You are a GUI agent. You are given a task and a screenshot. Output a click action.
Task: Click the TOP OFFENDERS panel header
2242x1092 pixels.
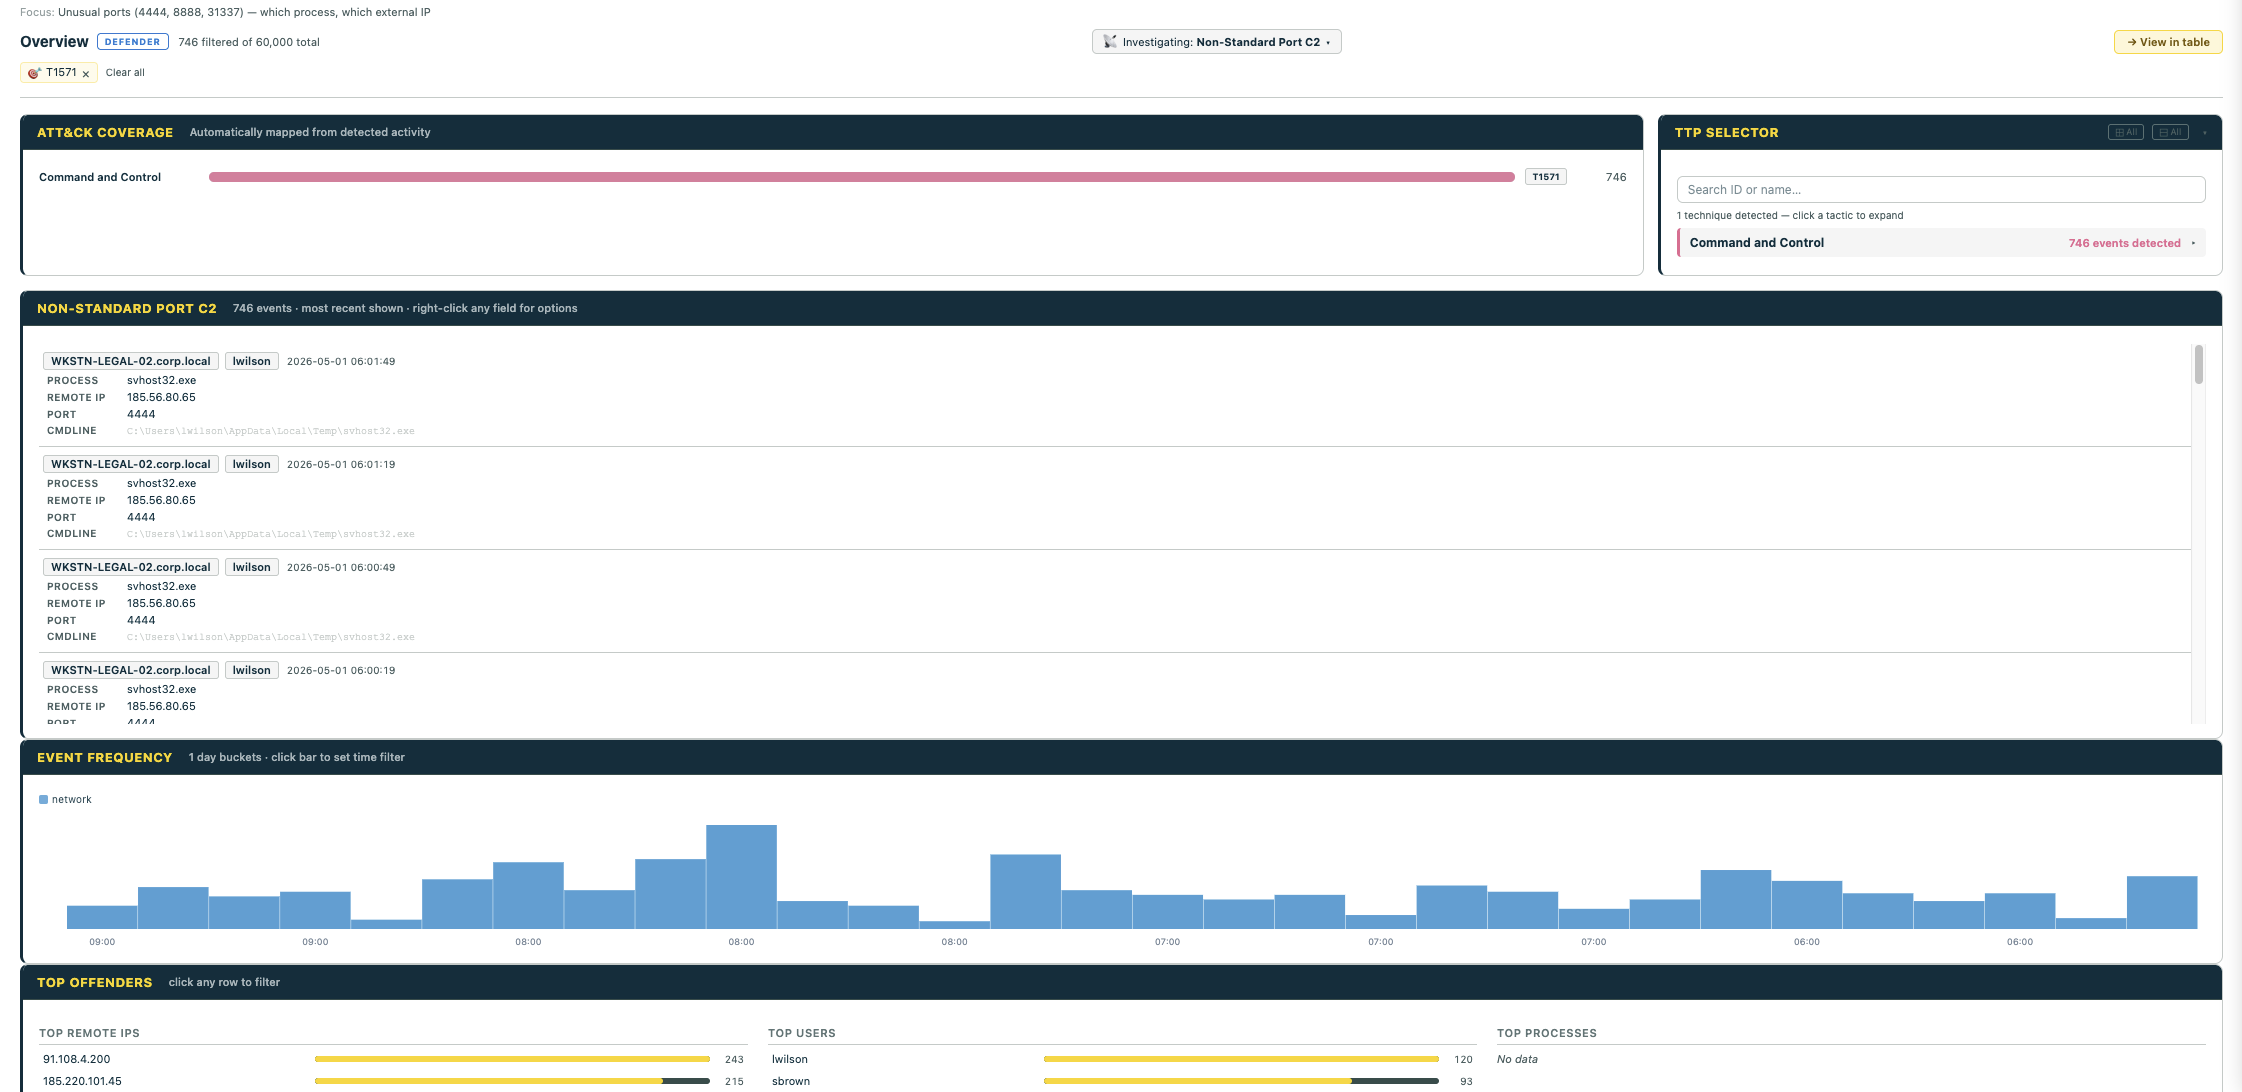(x=1121, y=982)
